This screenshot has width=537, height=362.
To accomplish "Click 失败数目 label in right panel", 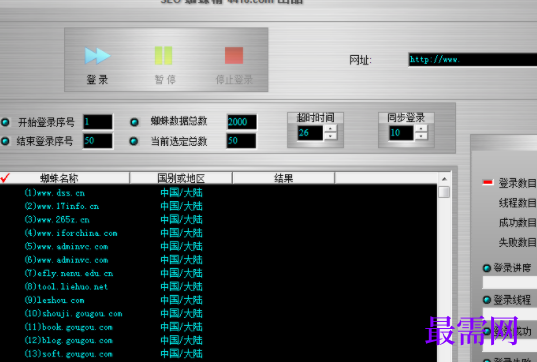I will (517, 242).
